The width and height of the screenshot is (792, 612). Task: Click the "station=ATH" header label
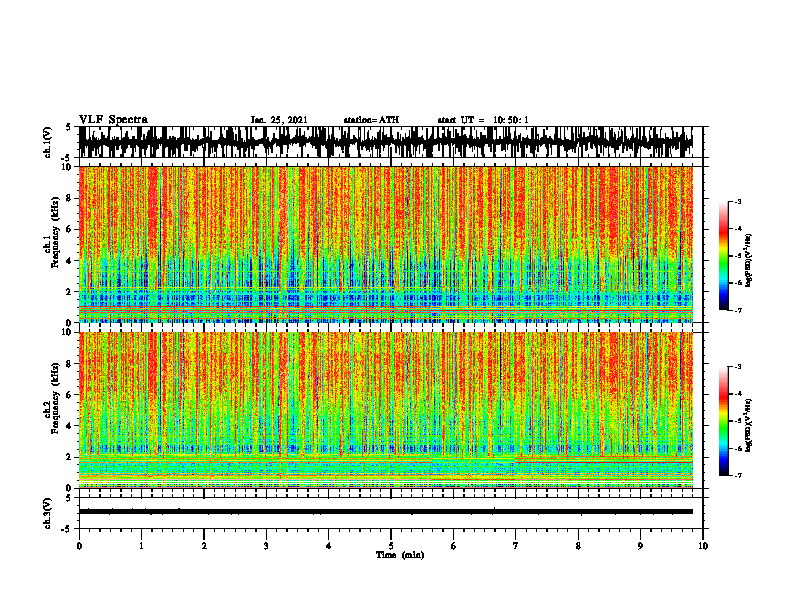pyautogui.click(x=371, y=120)
